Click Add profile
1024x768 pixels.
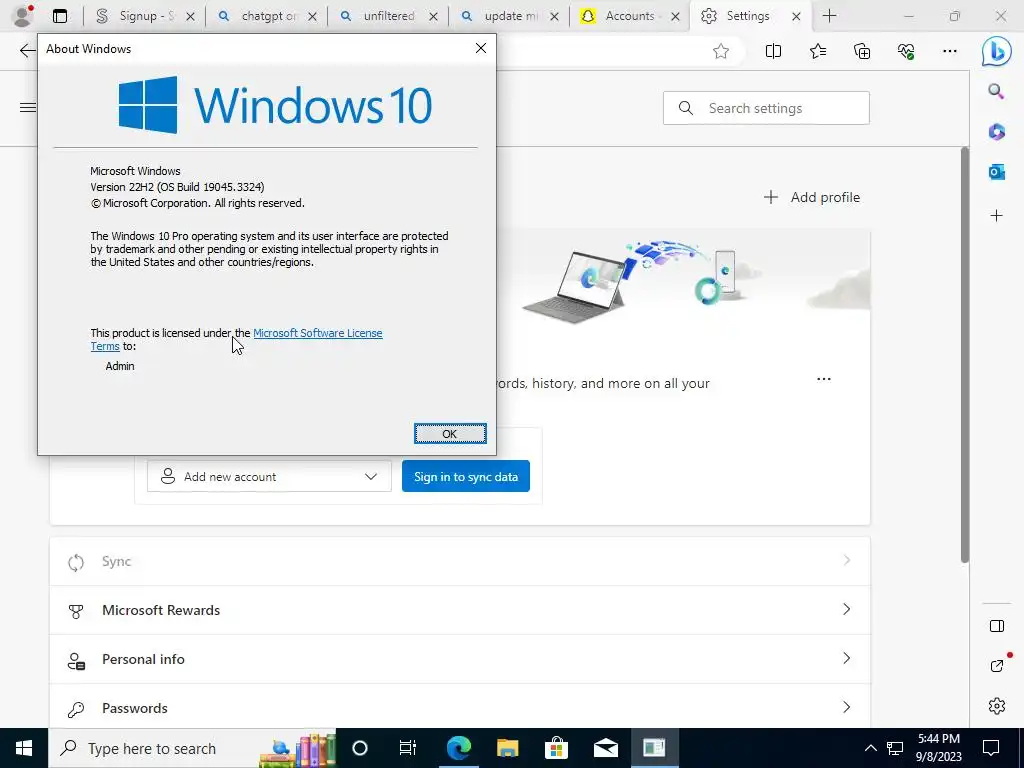tap(812, 197)
